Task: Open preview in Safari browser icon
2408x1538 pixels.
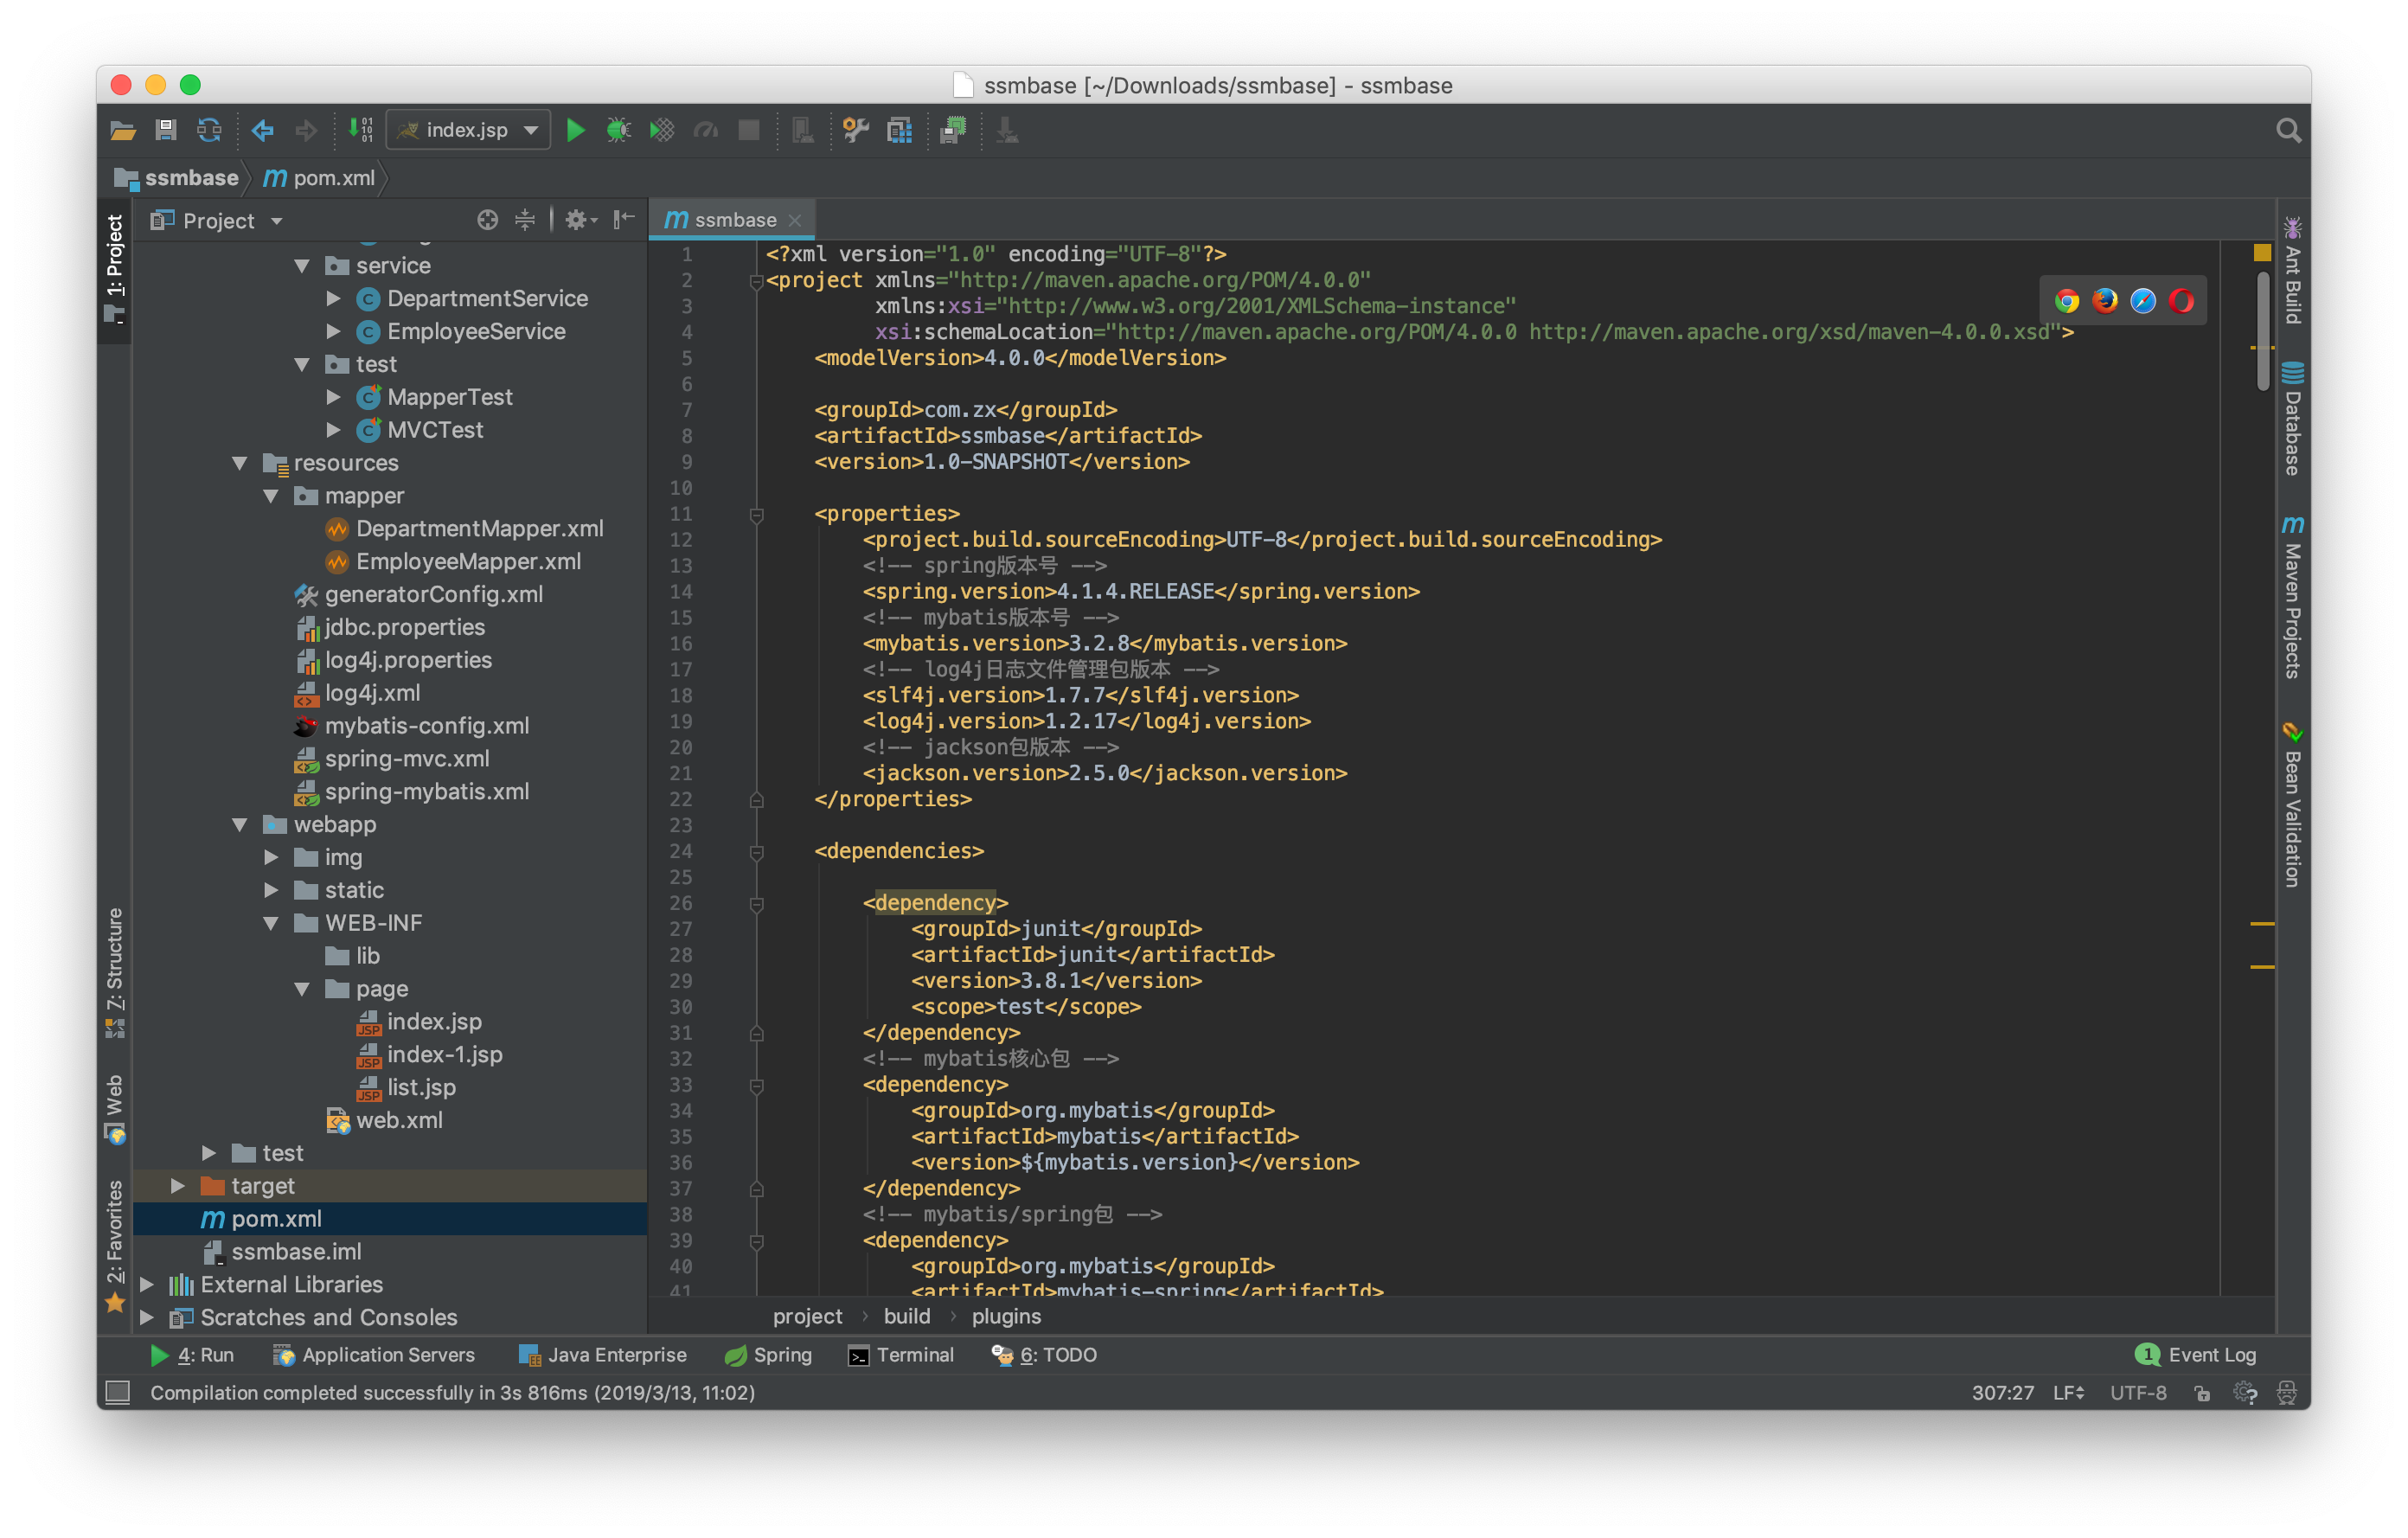Action: (2143, 301)
